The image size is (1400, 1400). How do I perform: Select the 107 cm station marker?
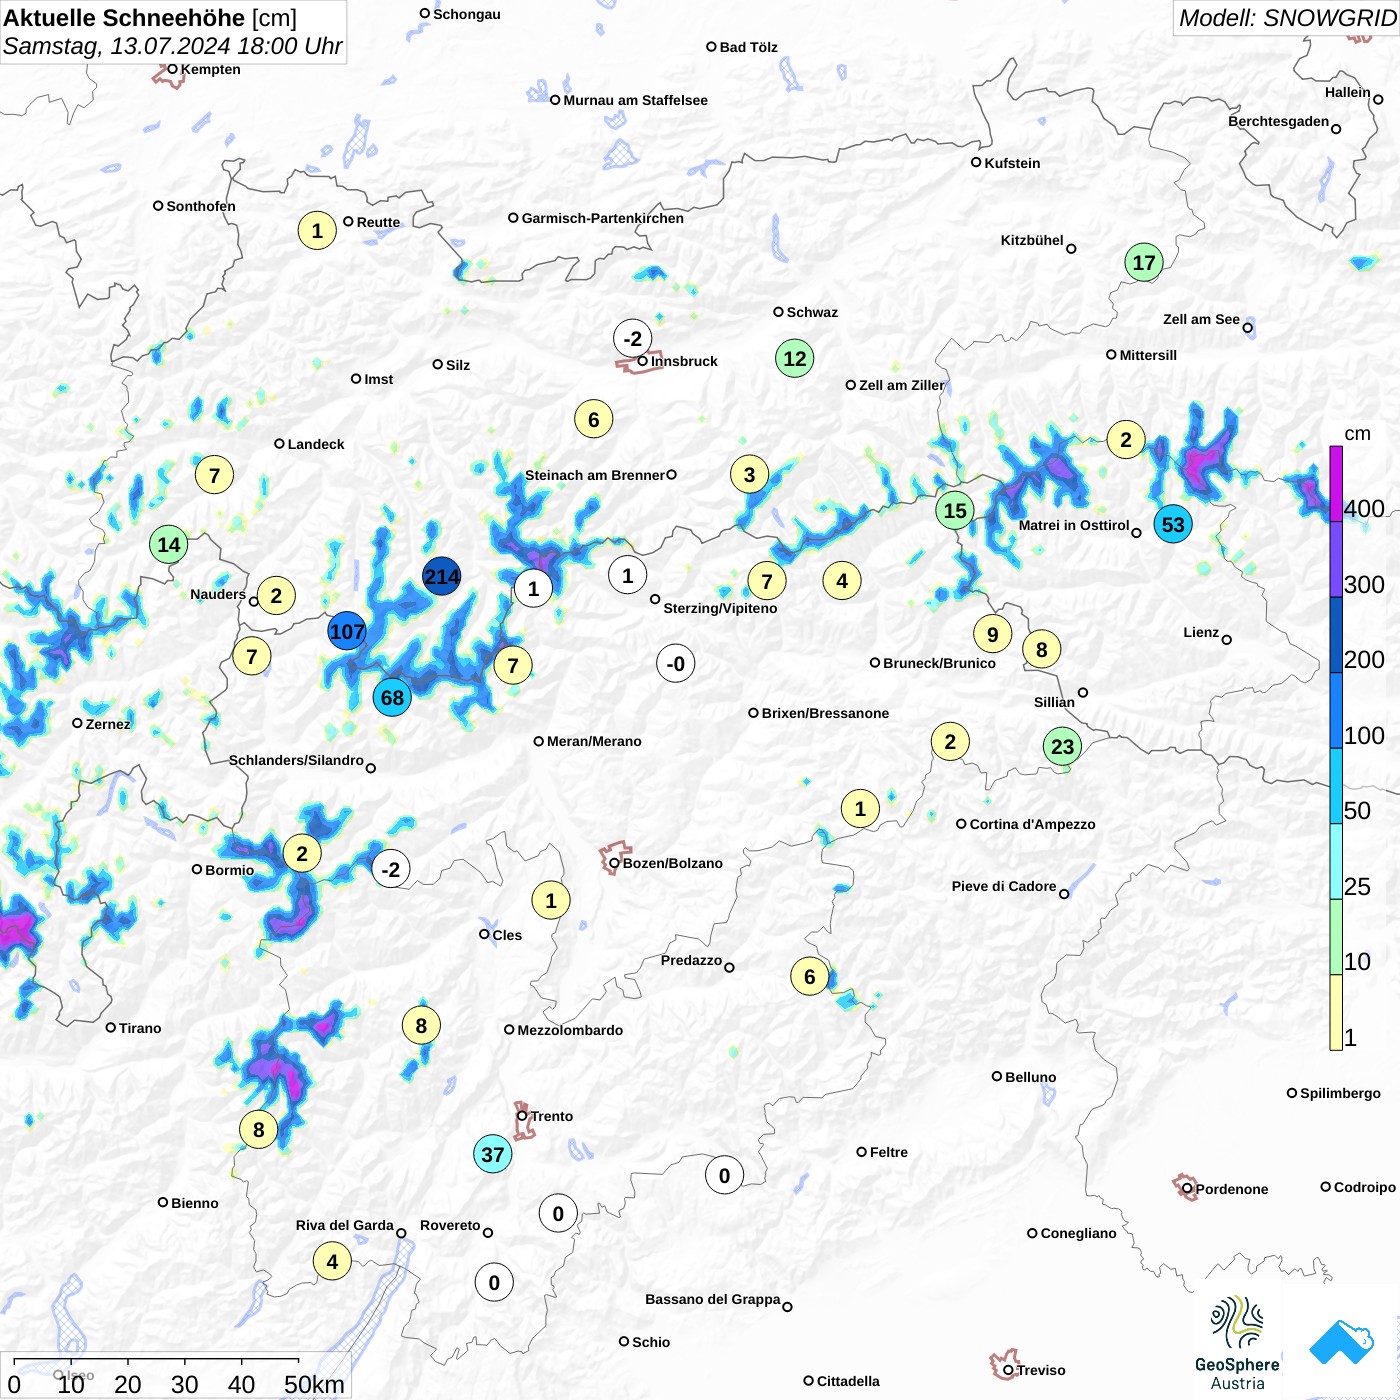pos(347,632)
